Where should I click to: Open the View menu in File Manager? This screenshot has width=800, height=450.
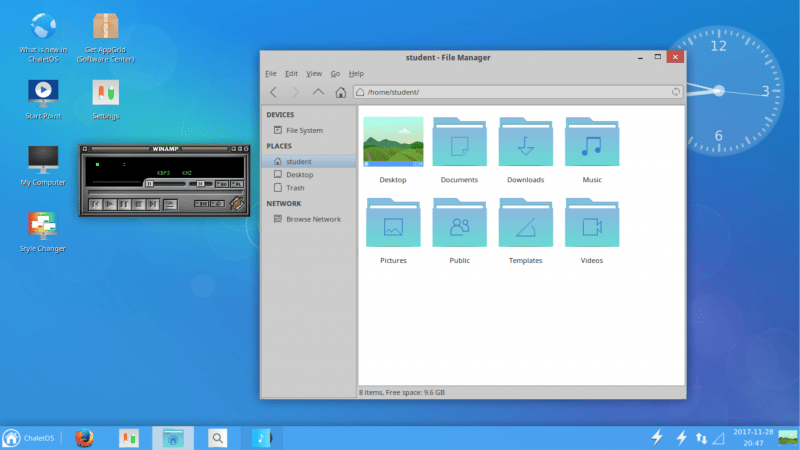tap(314, 73)
